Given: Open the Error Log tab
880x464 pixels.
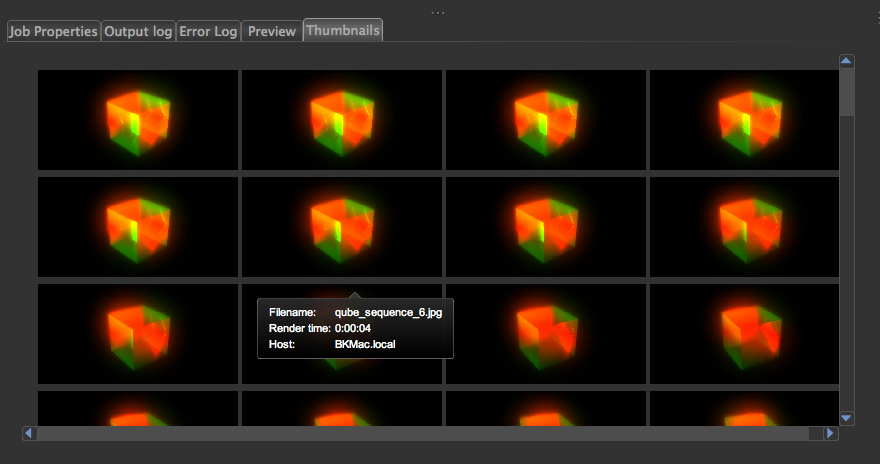Looking at the screenshot, I should pyautogui.click(x=208, y=31).
